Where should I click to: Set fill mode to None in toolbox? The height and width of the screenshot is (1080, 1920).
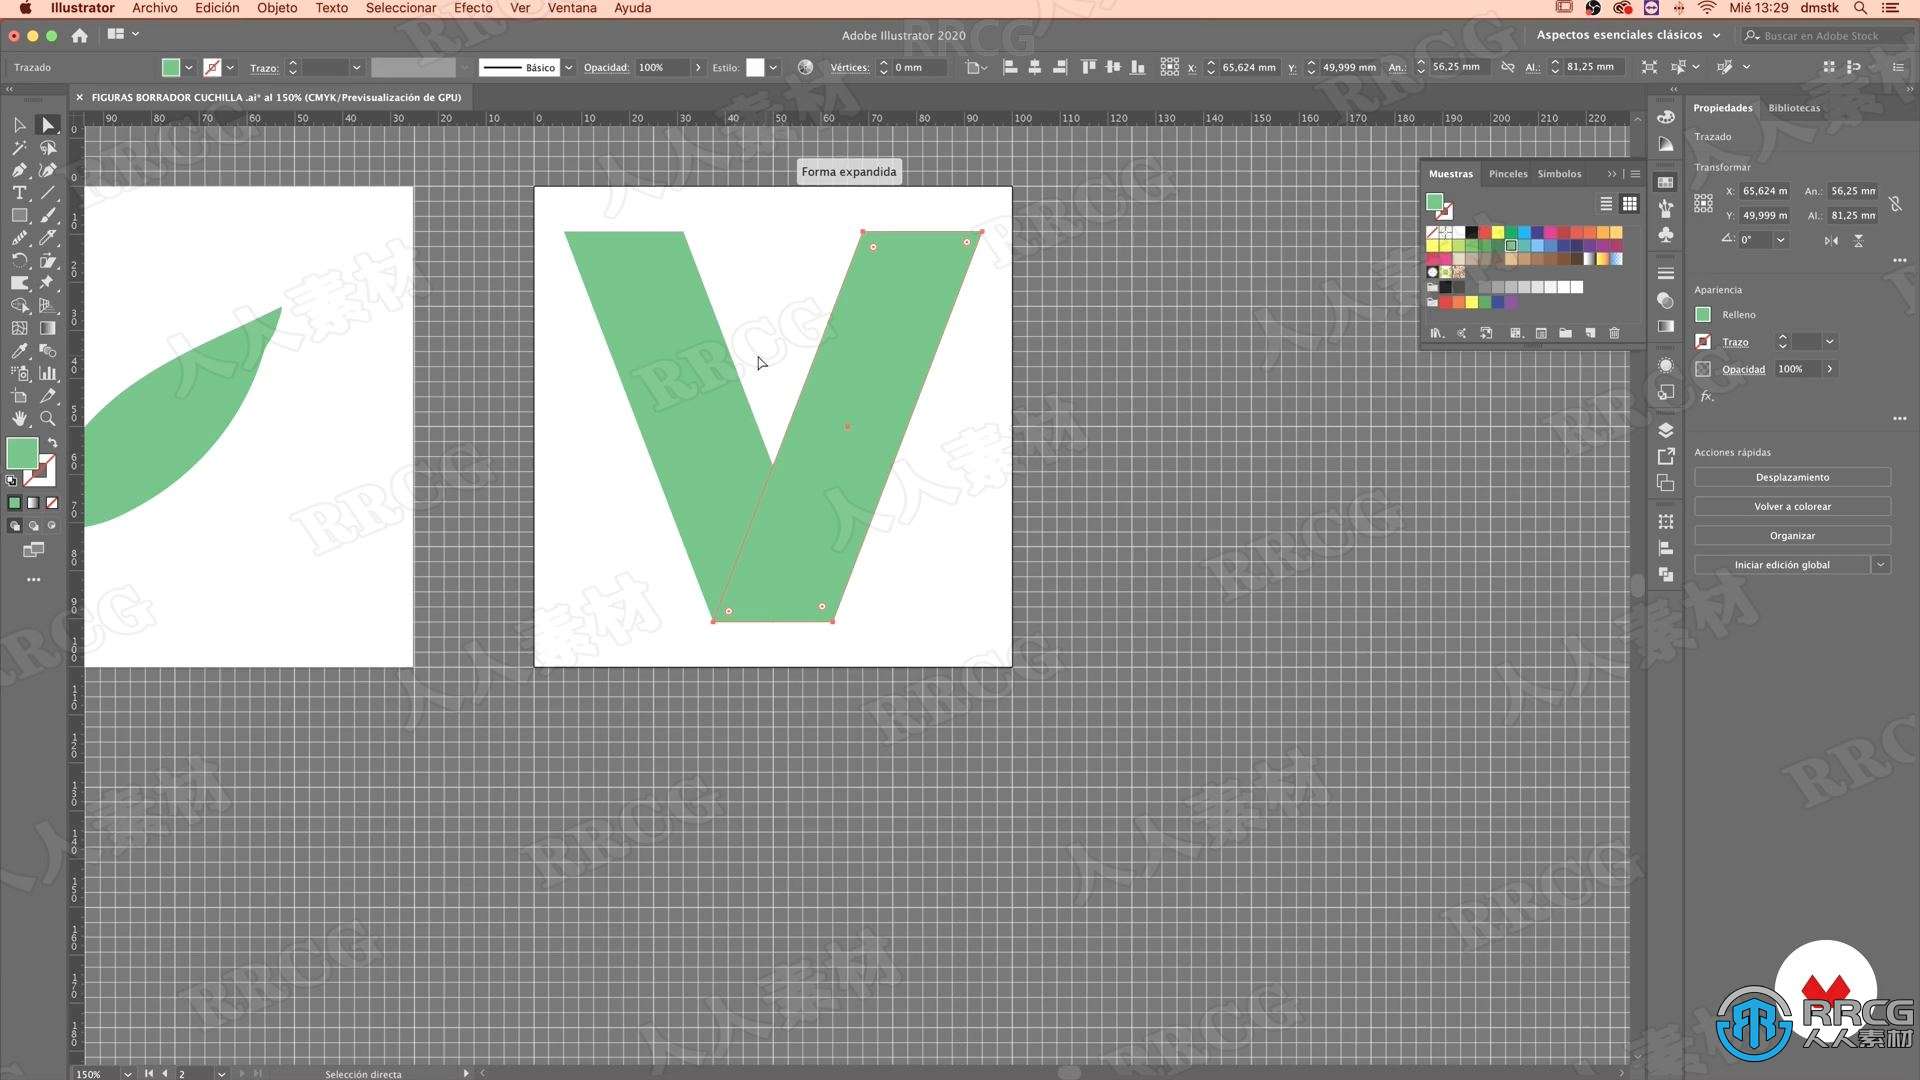point(52,503)
